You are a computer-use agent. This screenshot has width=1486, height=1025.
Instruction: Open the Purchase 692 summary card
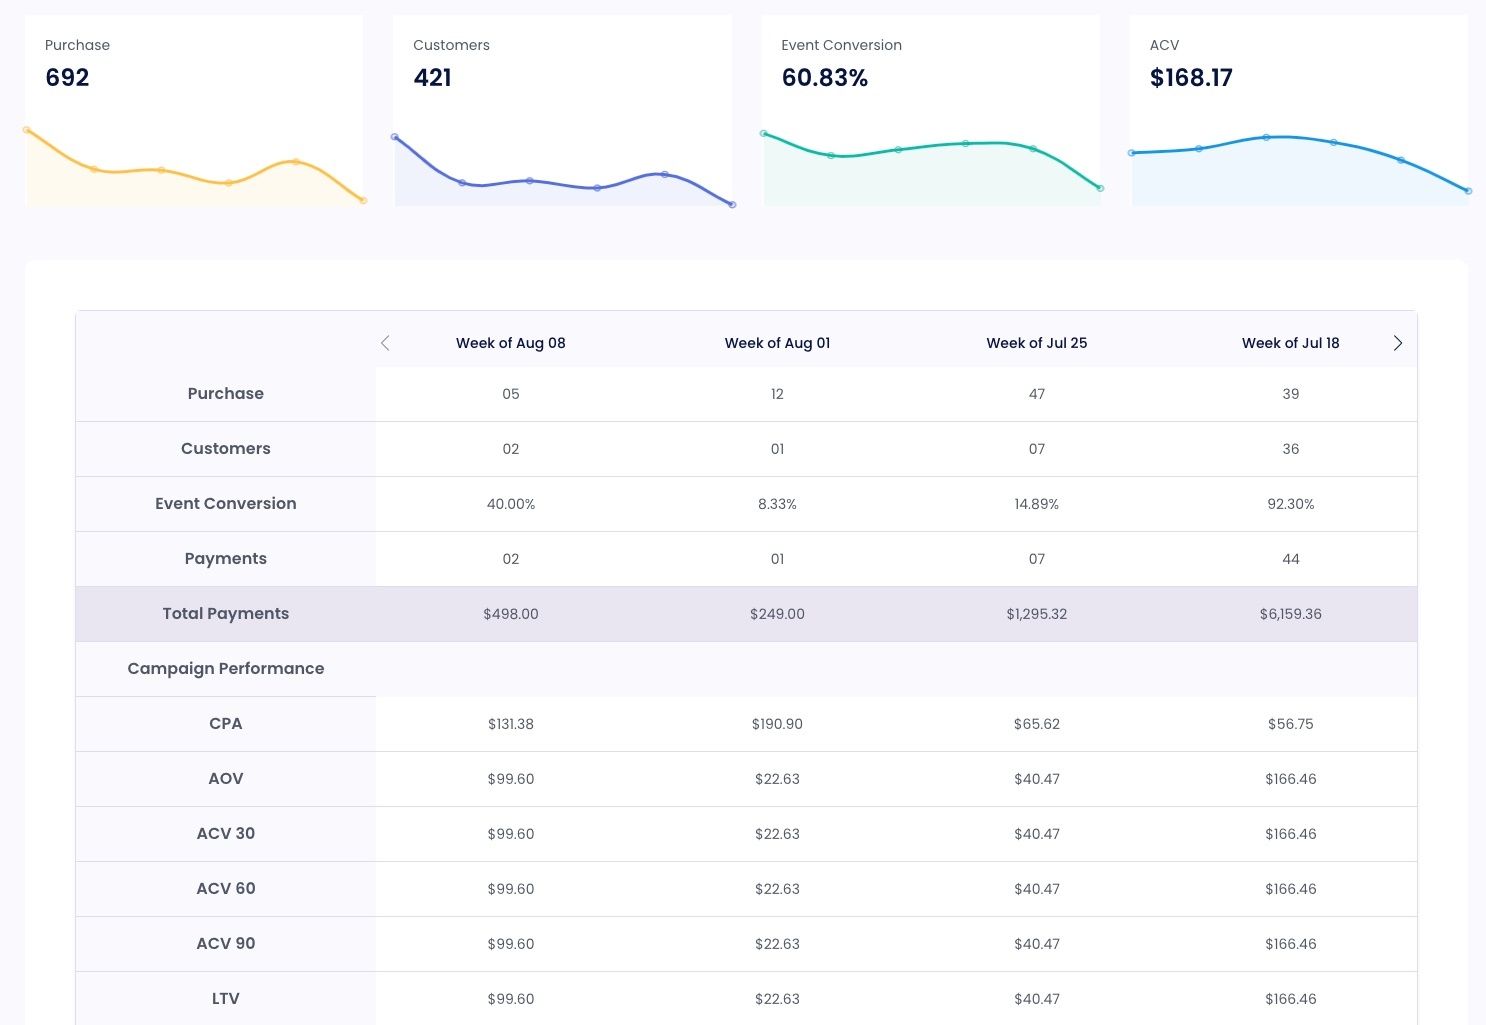[x=194, y=111]
